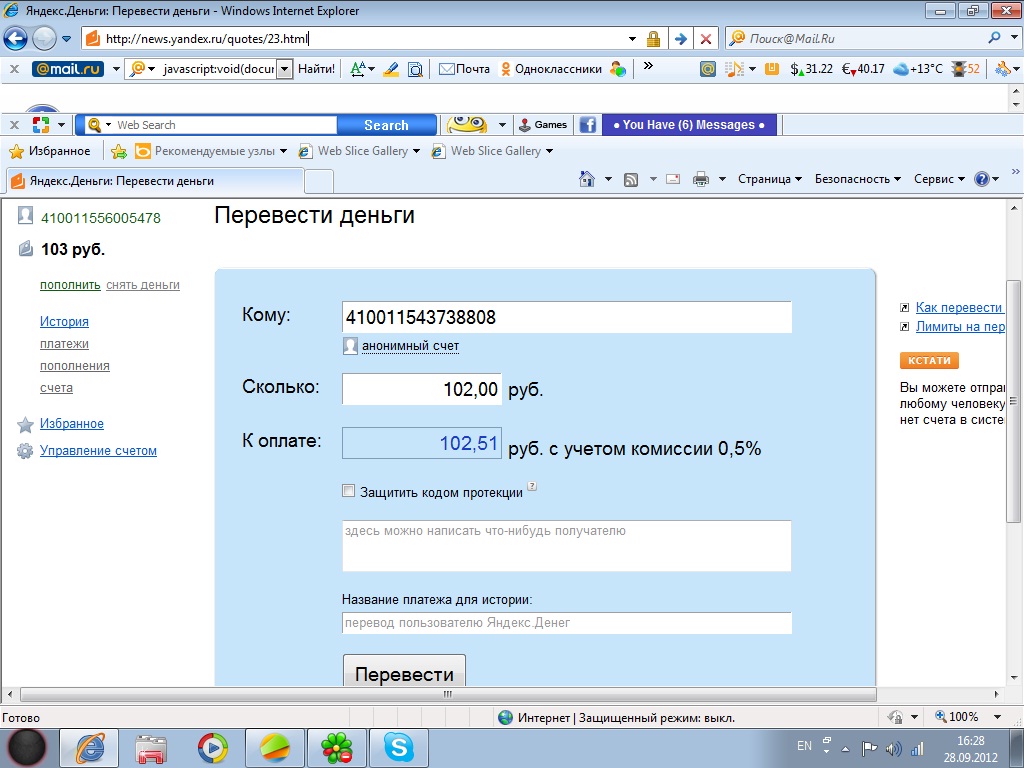1024x768 pixels.
Task: Click the анонимный счет link
Action: coord(410,346)
